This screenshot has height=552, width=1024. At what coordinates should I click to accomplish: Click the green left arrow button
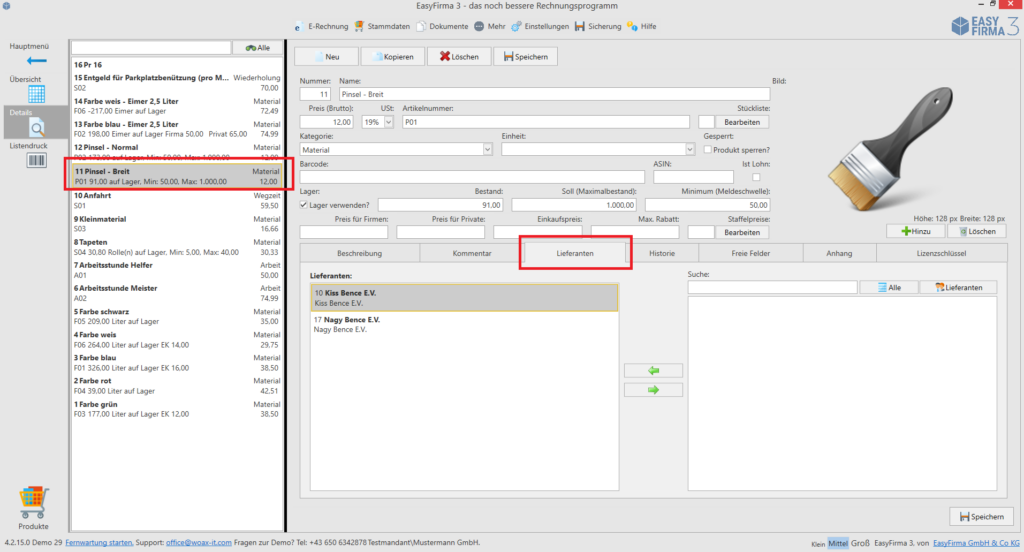click(653, 370)
